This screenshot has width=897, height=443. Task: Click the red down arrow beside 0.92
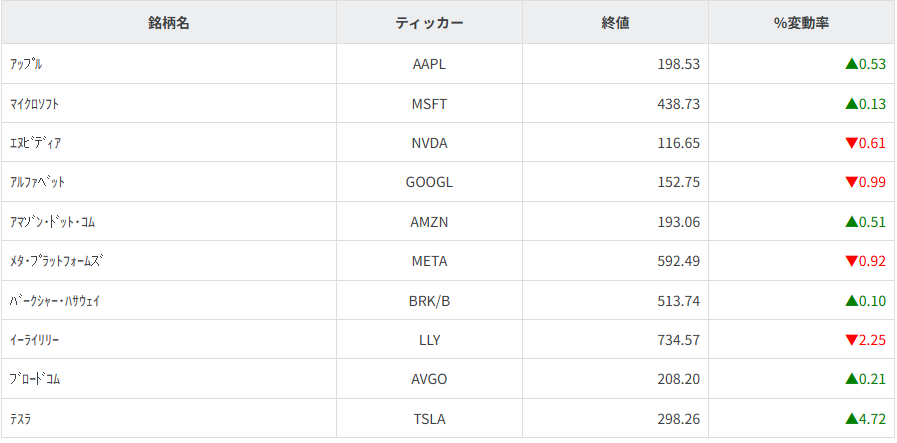pyautogui.click(x=851, y=261)
